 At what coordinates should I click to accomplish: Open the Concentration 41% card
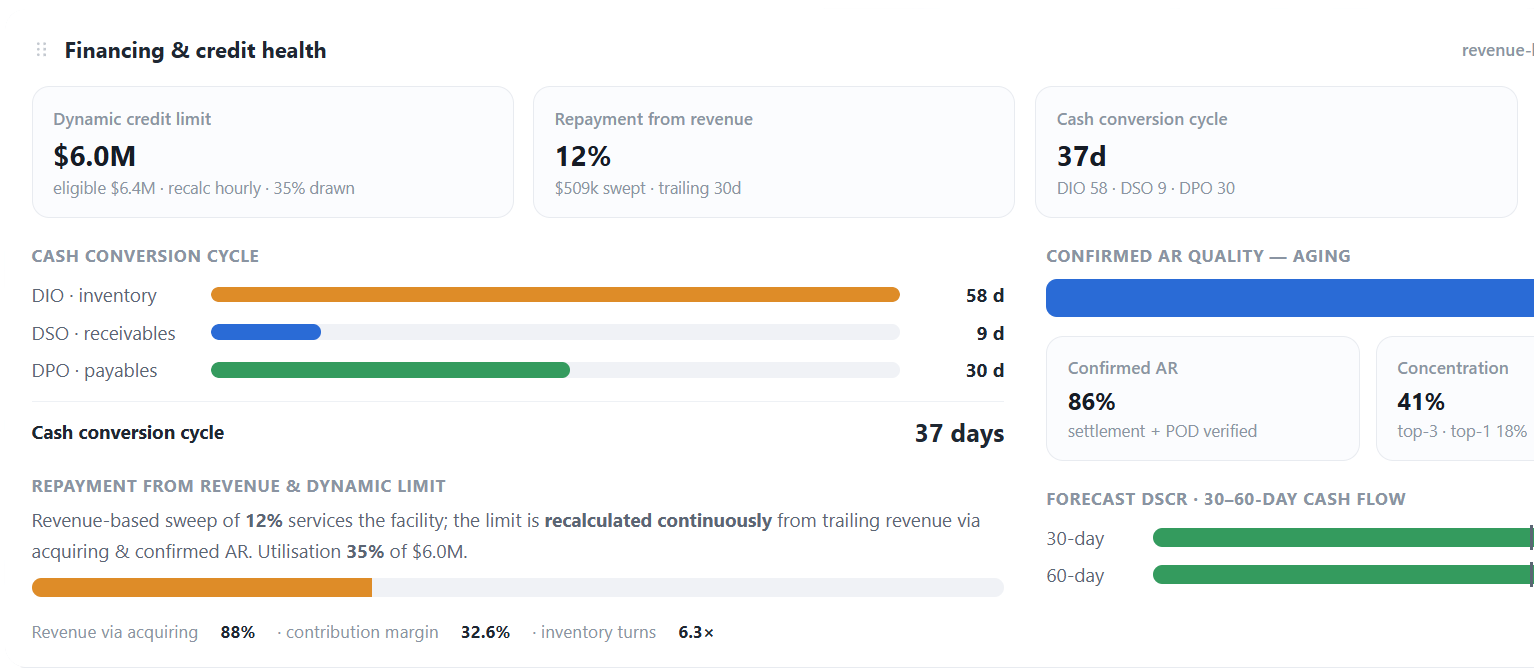click(1455, 398)
